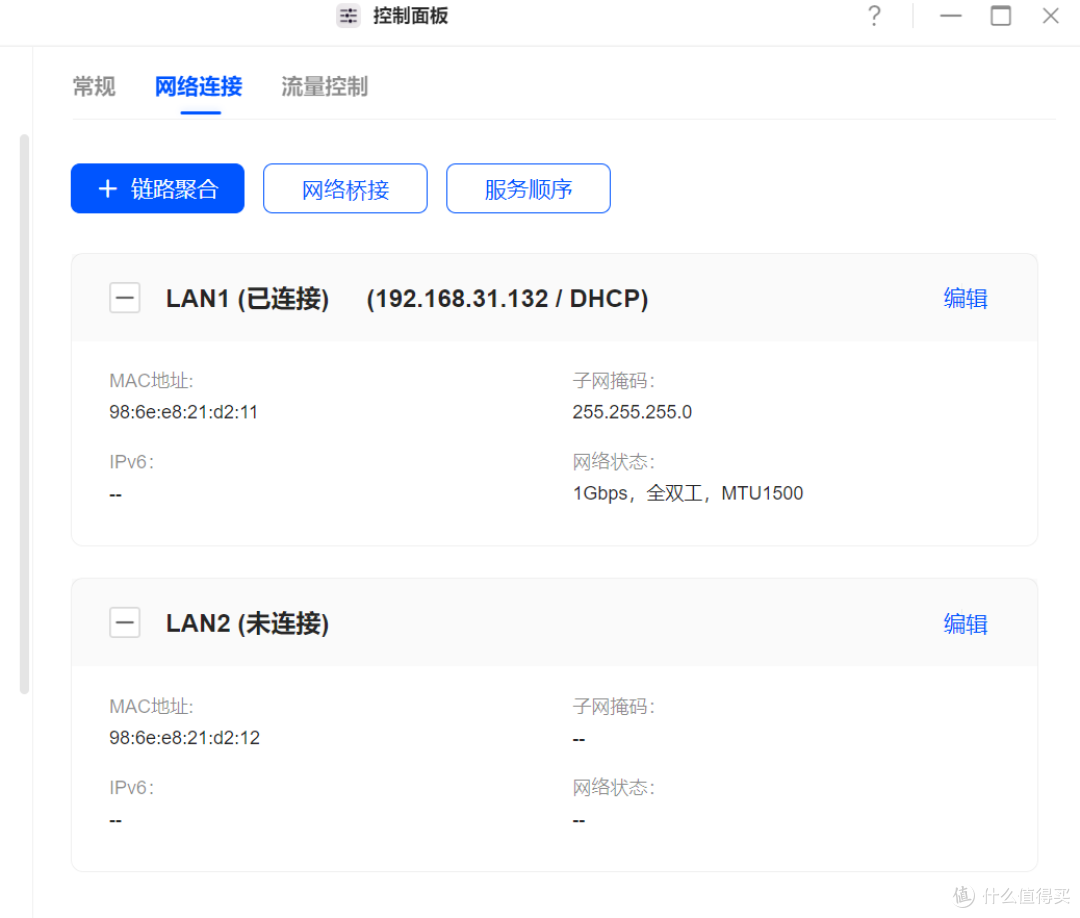Click the left vertical scrollbar
Screen dimensions: 1080x918
tap(25, 413)
